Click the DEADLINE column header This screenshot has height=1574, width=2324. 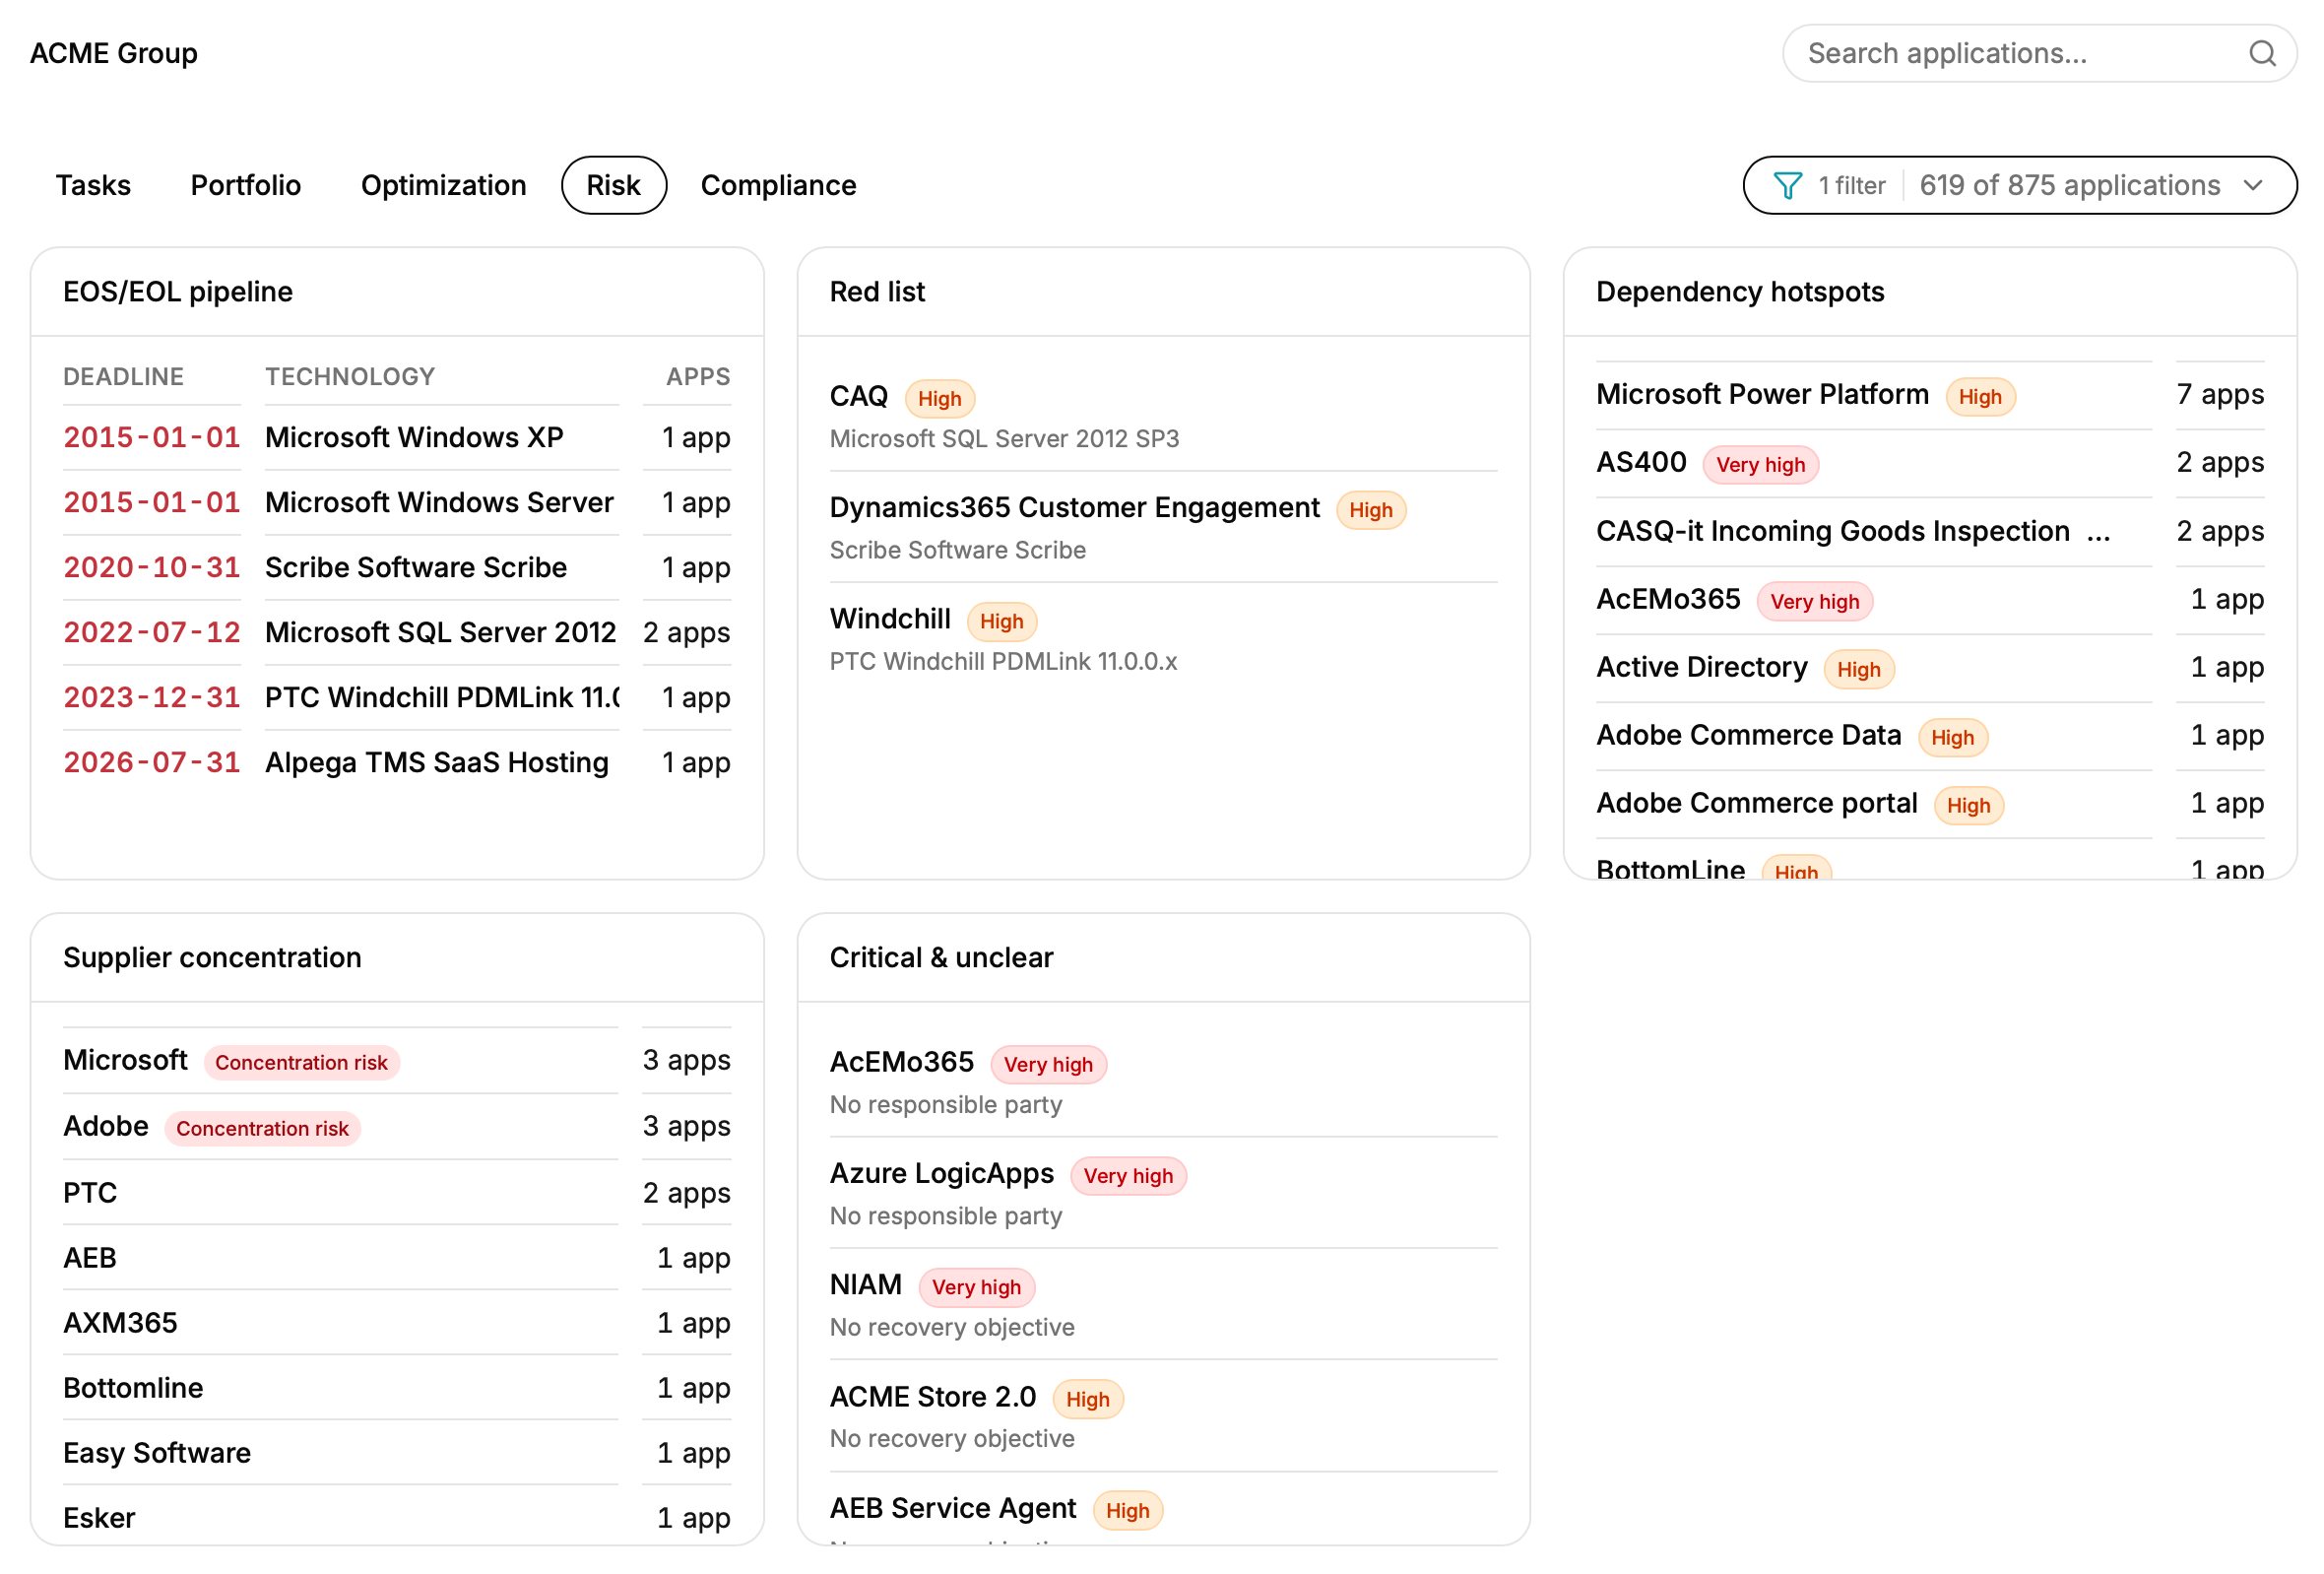(x=123, y=376)
